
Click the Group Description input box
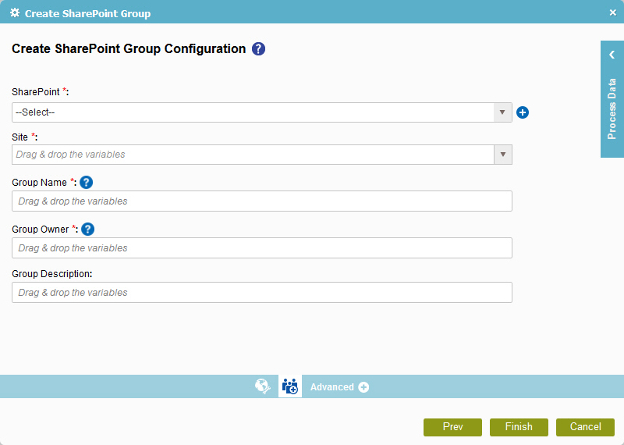click(x=262, y=293)
